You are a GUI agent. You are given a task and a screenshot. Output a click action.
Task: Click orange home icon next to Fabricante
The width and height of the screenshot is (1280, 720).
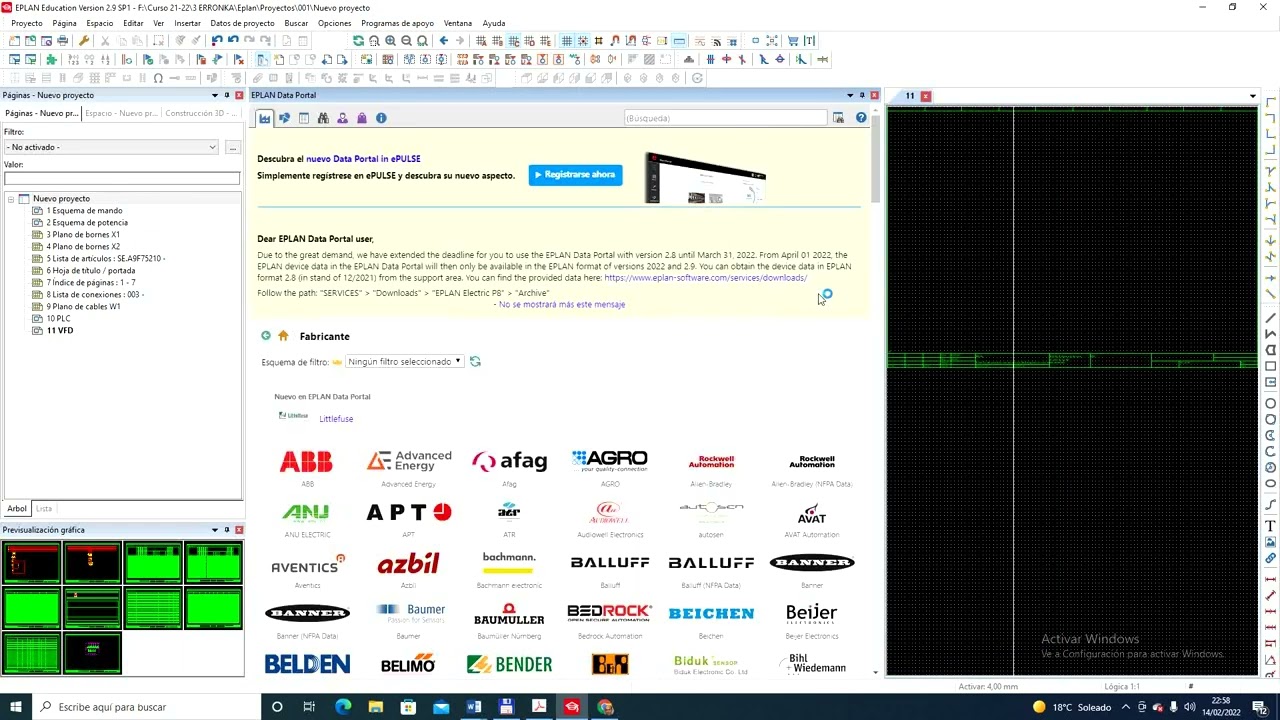pyautogui.click(x=283, y=336)
